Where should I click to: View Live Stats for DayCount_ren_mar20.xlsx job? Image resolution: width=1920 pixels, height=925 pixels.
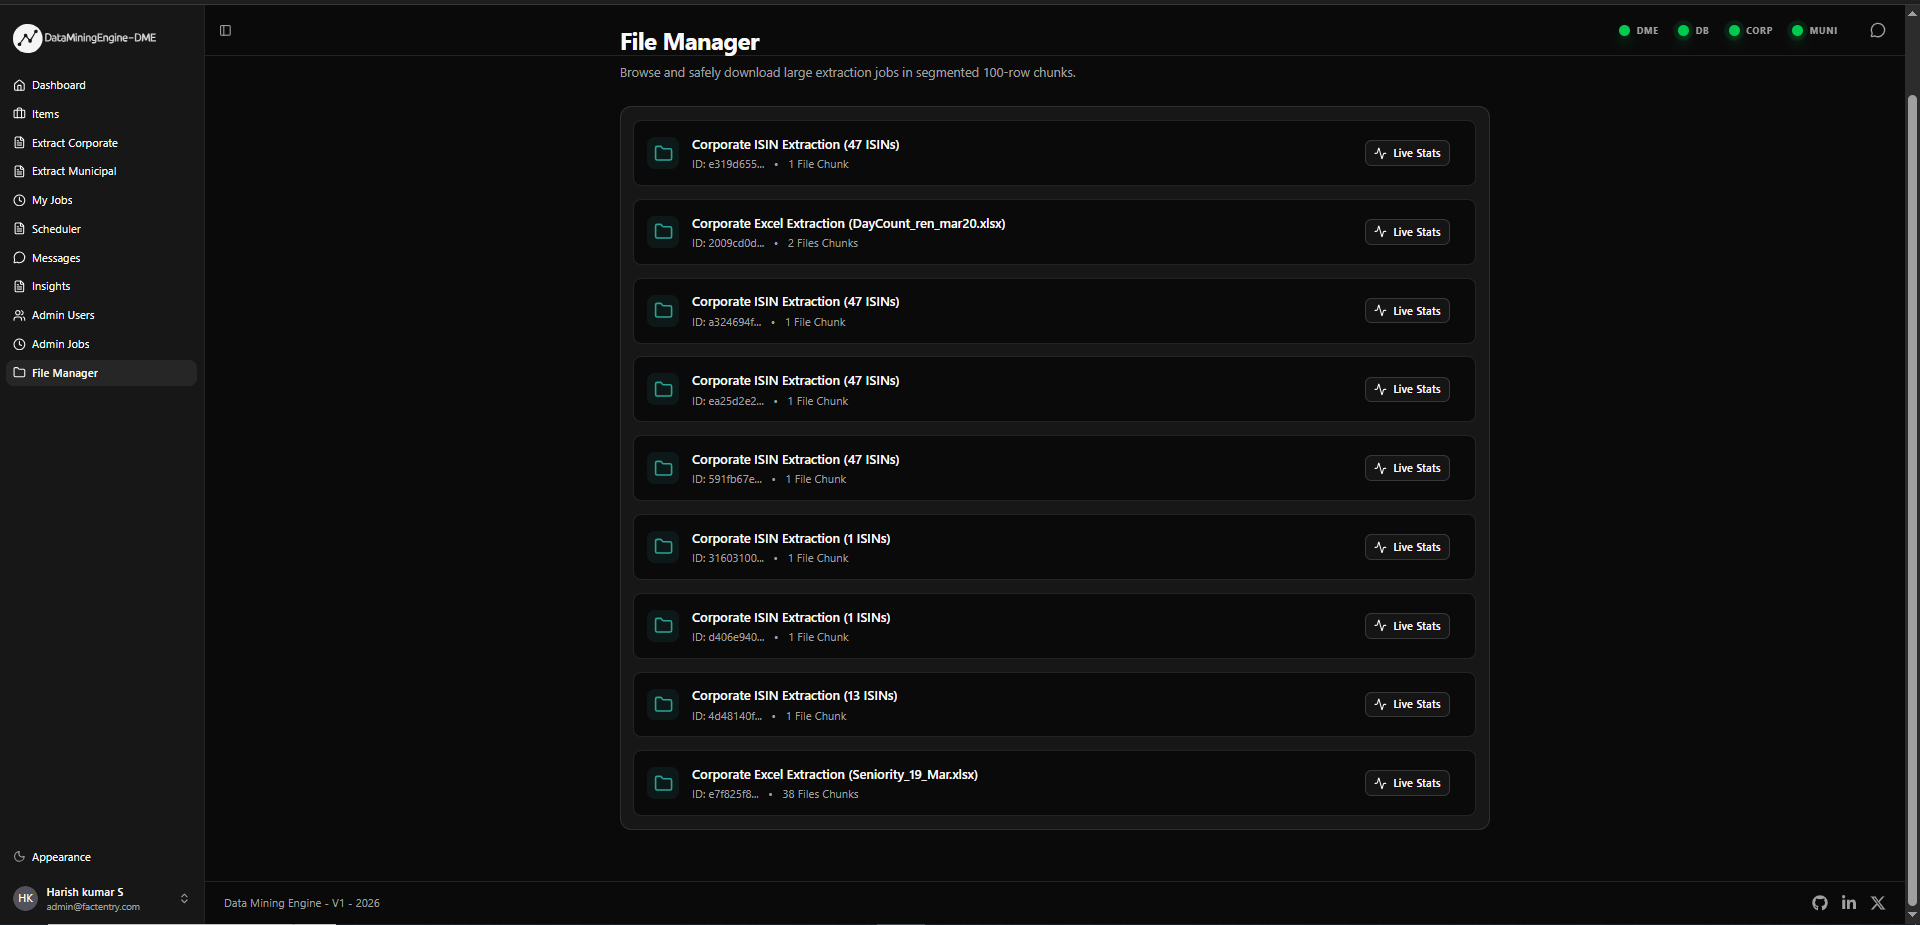click(x=1407, y=232)
